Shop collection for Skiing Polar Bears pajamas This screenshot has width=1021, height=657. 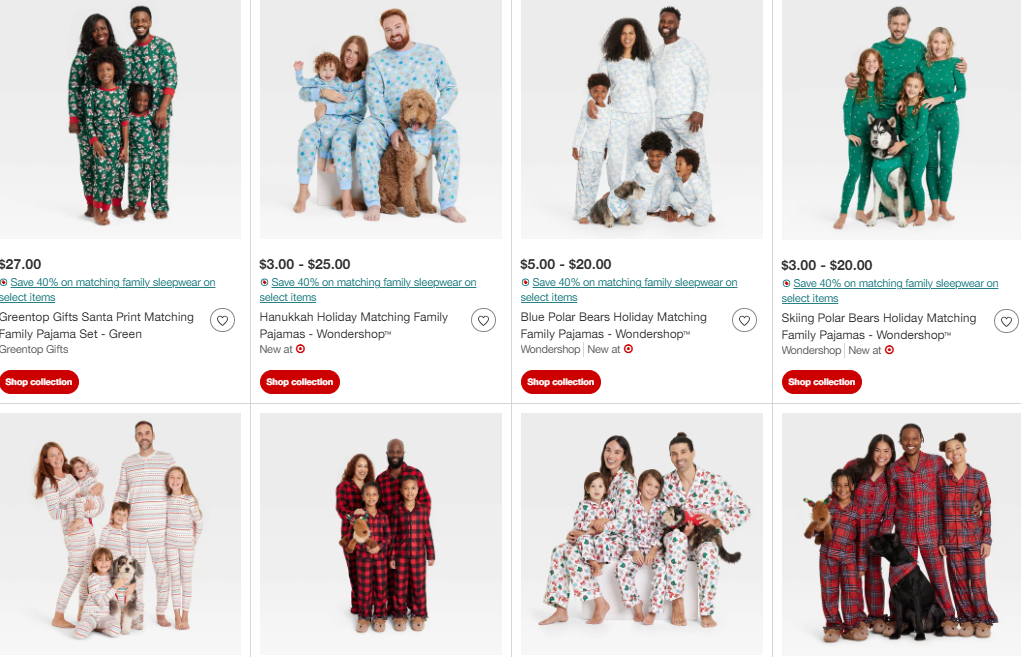pyautogui.click(x=822, y=382)
